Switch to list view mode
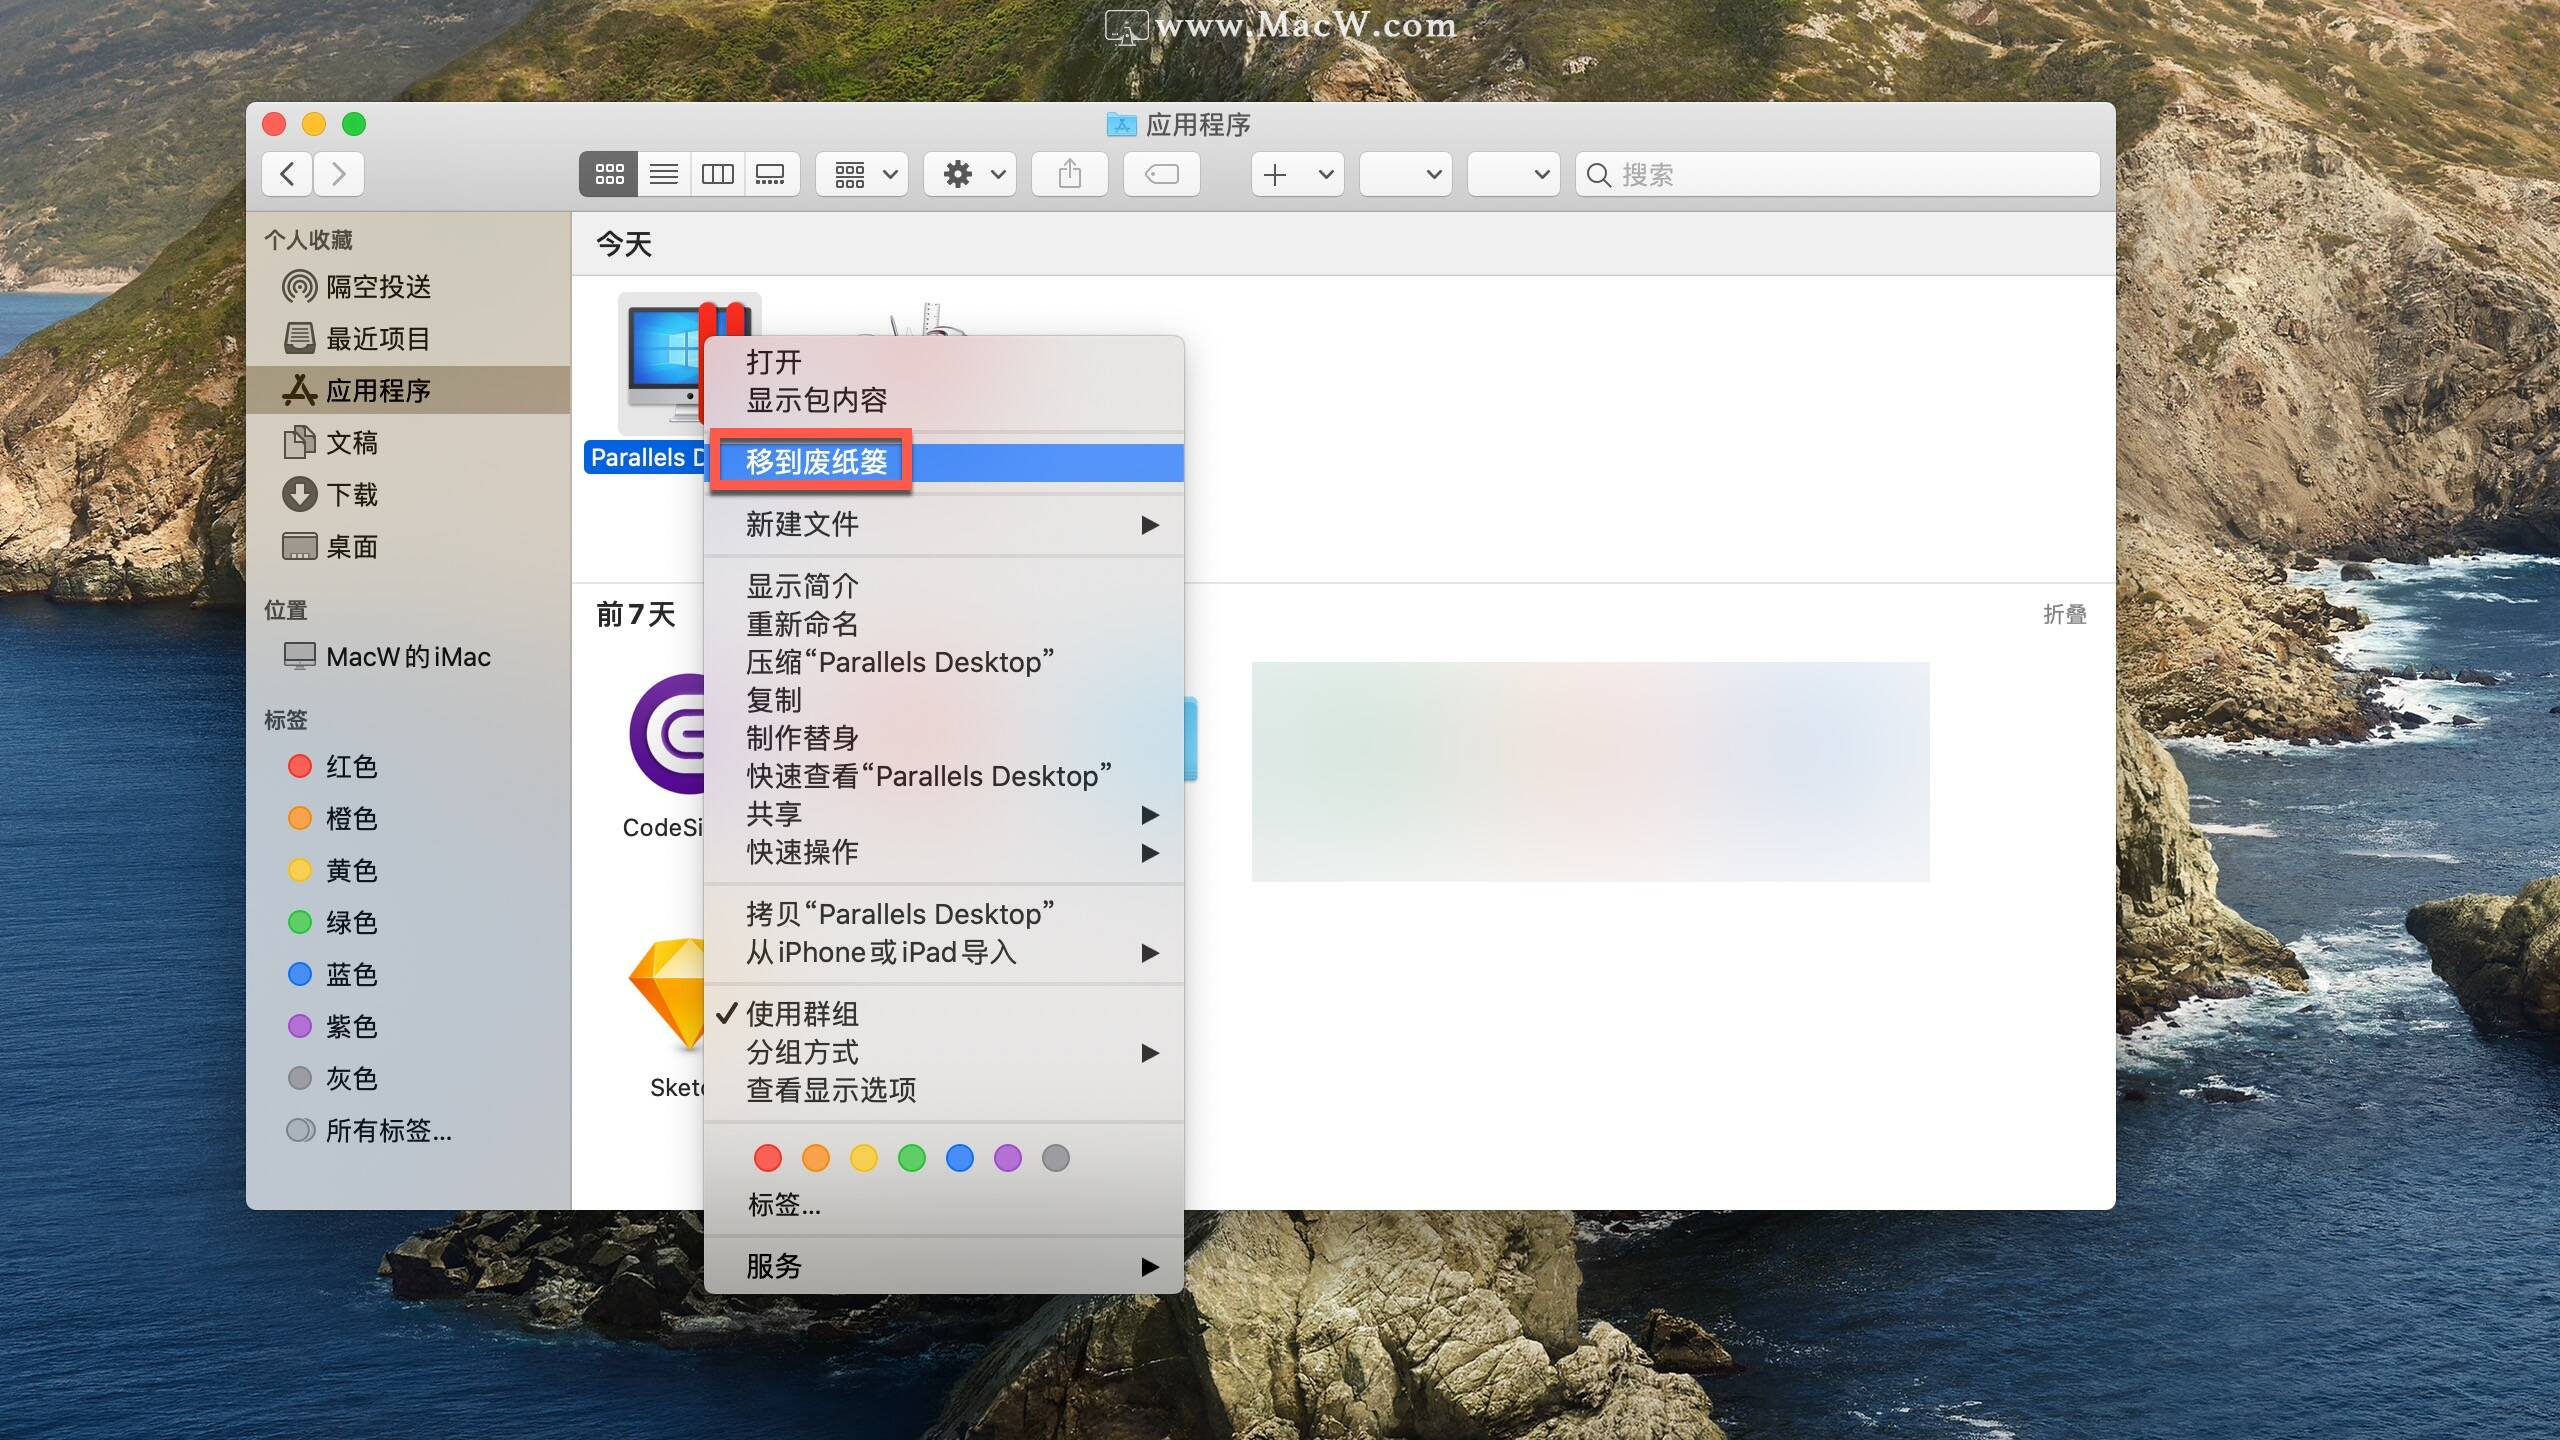 click(663, 175)
